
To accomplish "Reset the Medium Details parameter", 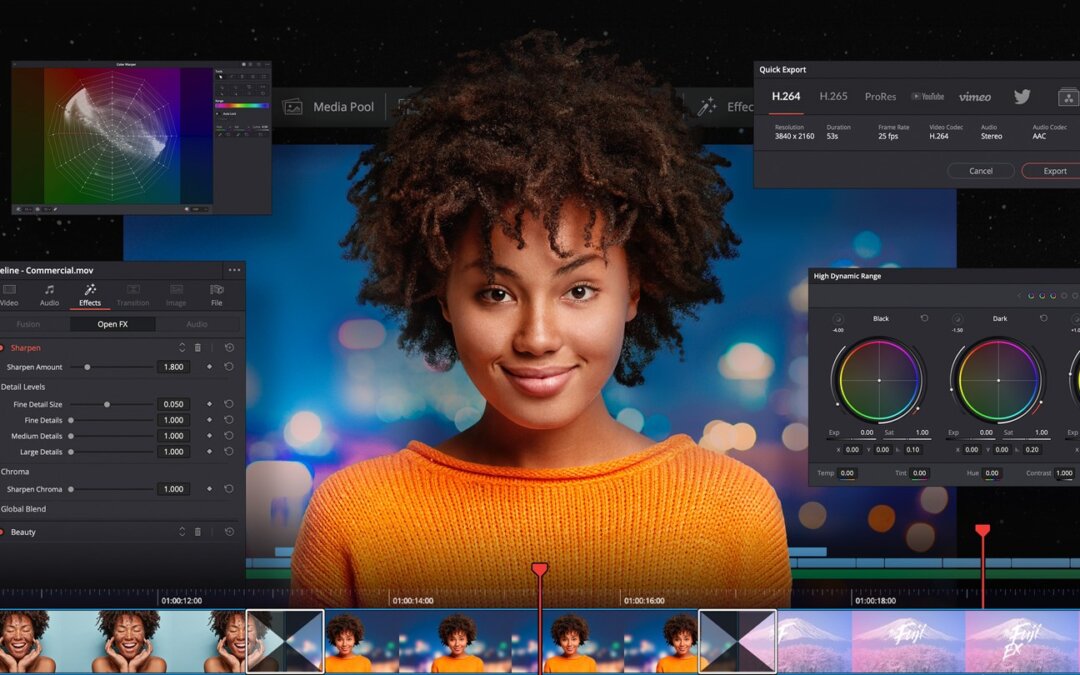I will tap(229, 436).
